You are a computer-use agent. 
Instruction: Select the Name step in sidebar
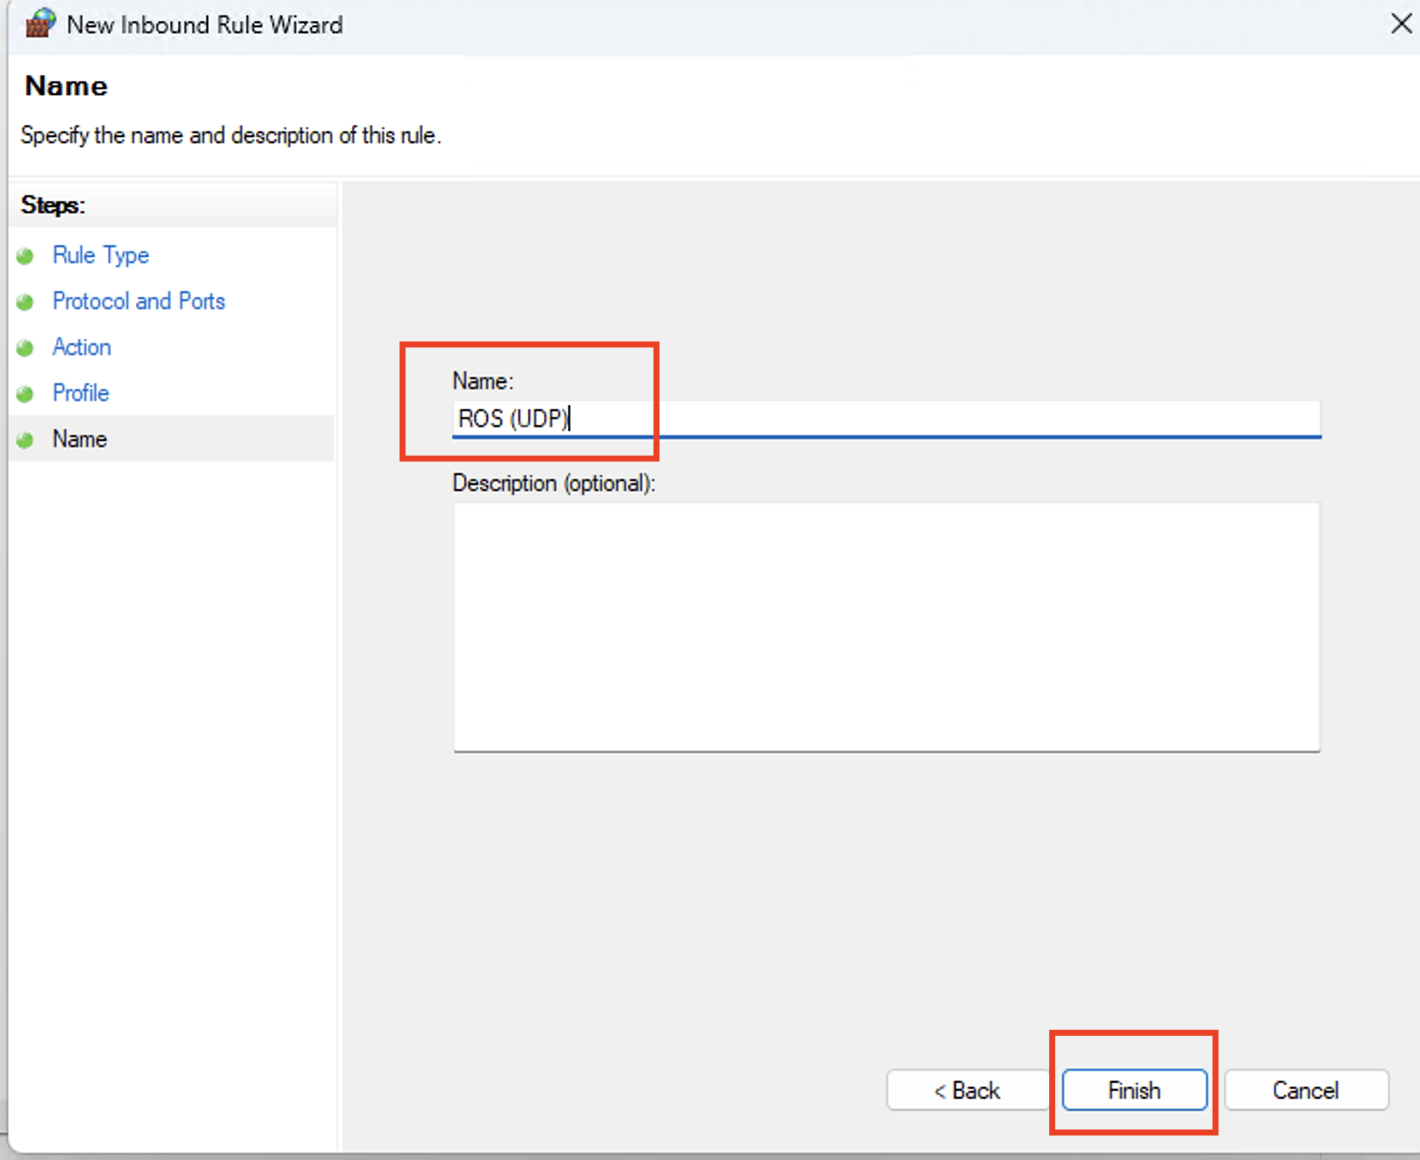79,439
